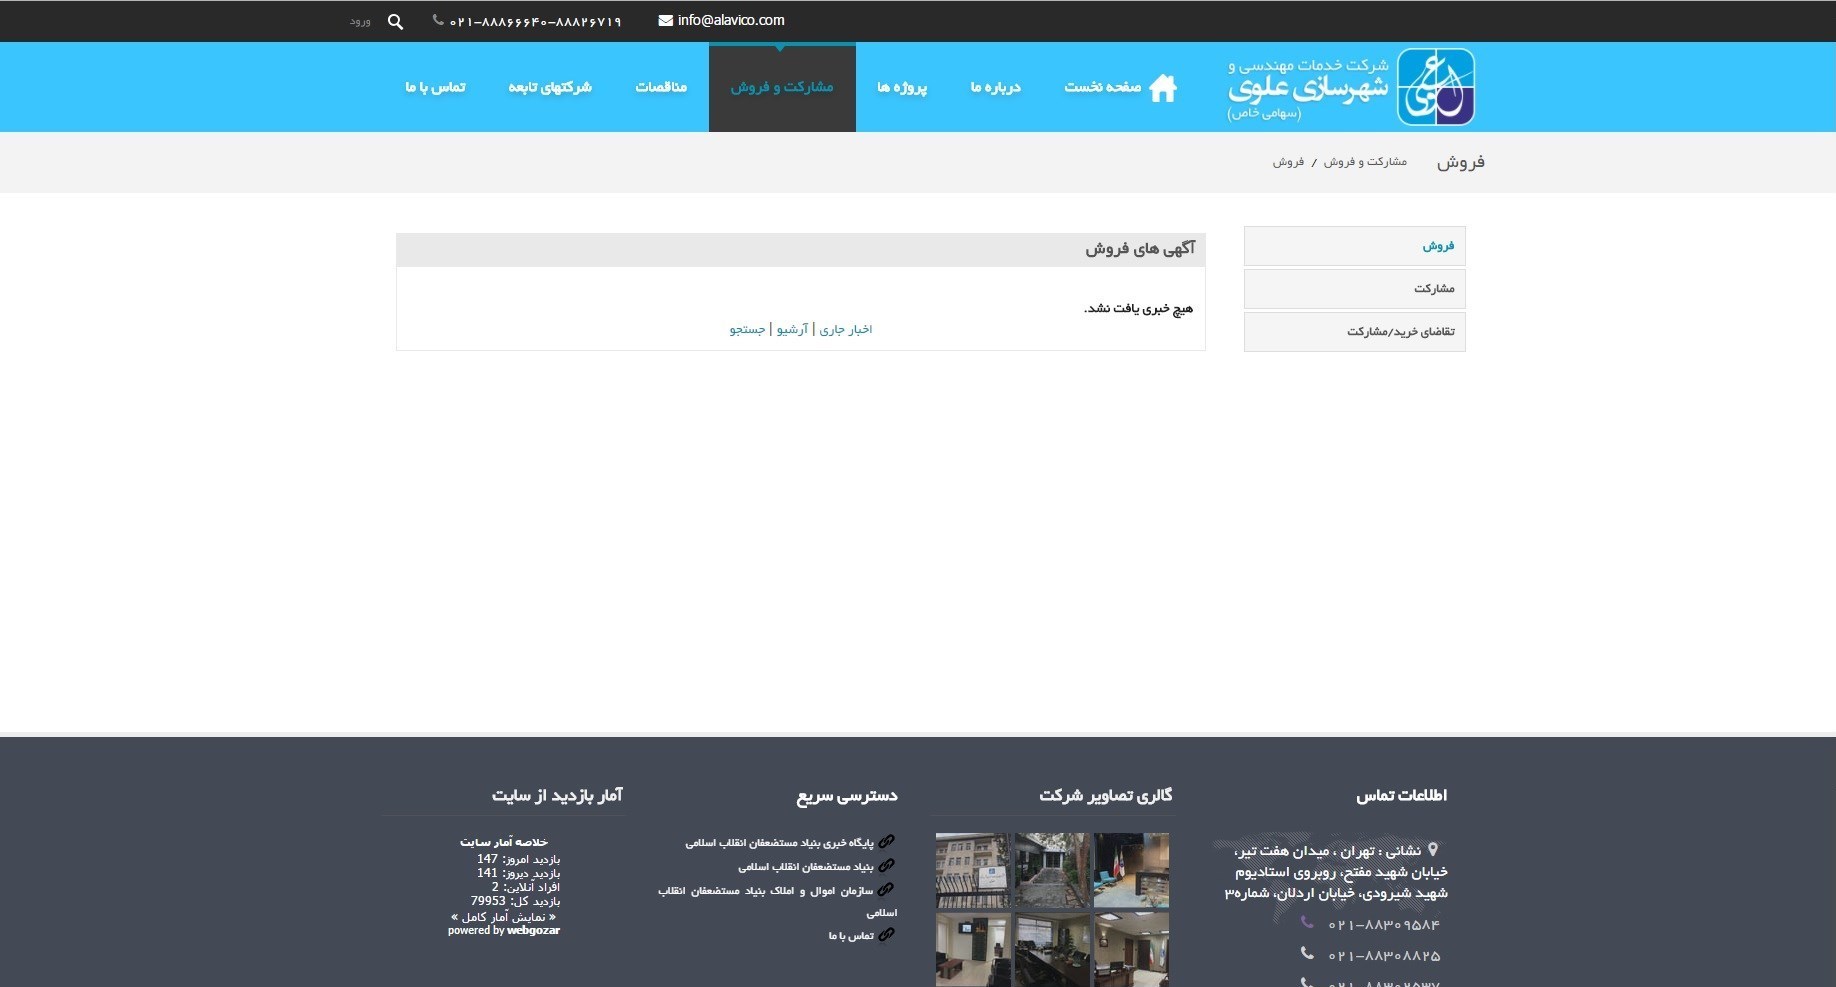Click the phone icon in top bar
The height and width of the screenshot is (987, 1836).
click(x=438, y=20)
